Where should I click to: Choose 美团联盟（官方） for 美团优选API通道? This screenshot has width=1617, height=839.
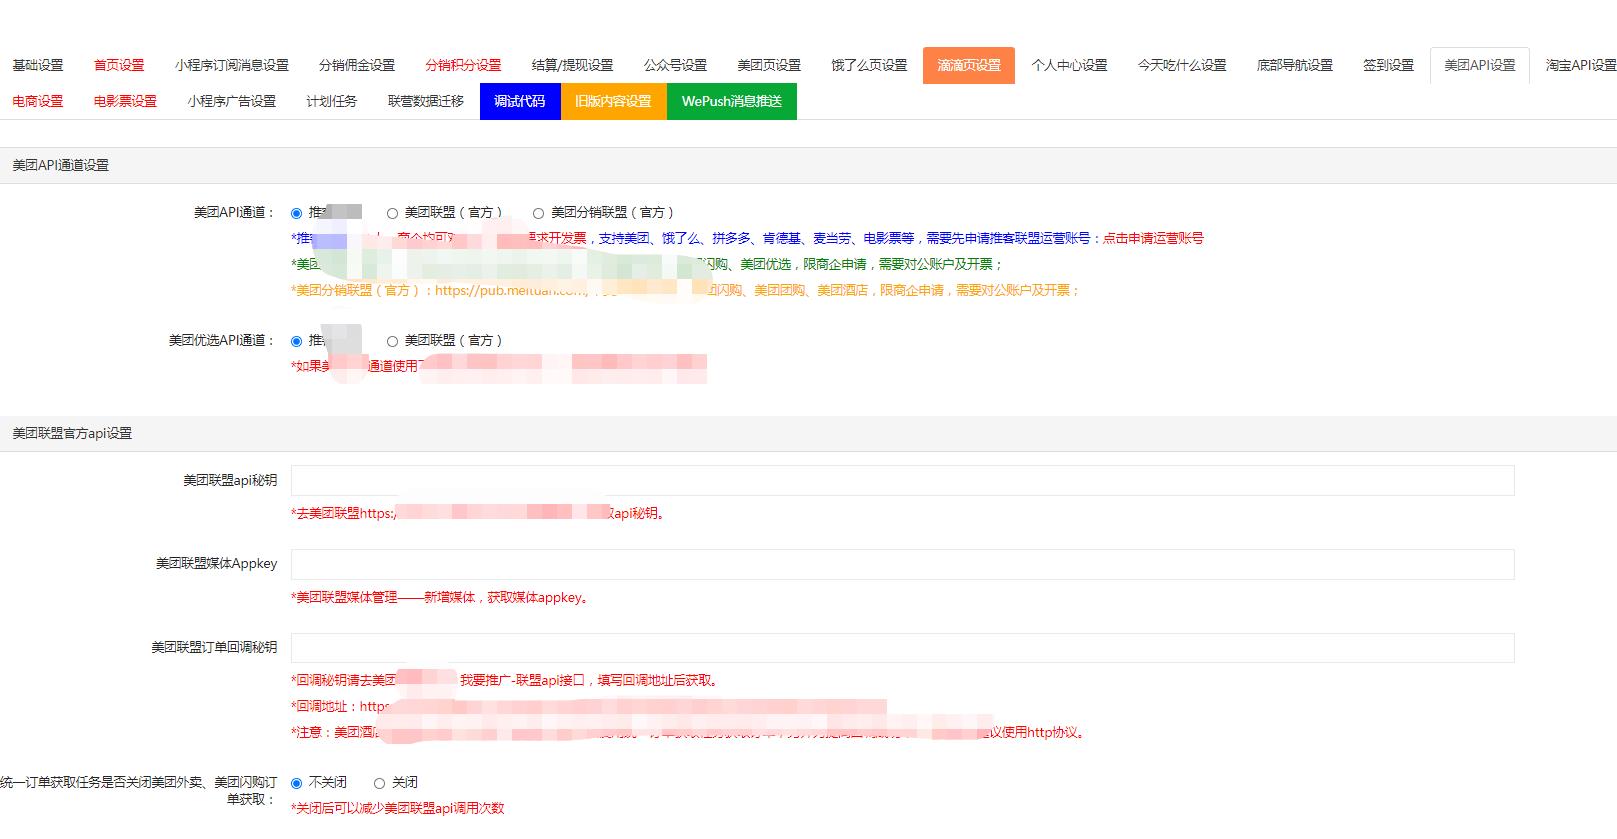392,341
